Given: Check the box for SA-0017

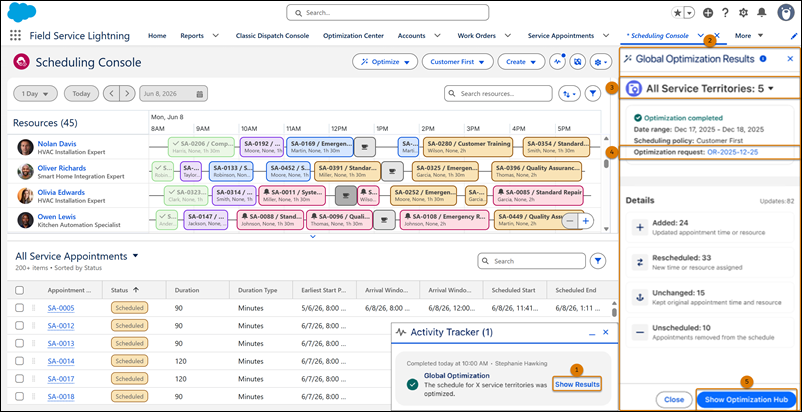Looking at the screenshot, I should click(19, 379).
